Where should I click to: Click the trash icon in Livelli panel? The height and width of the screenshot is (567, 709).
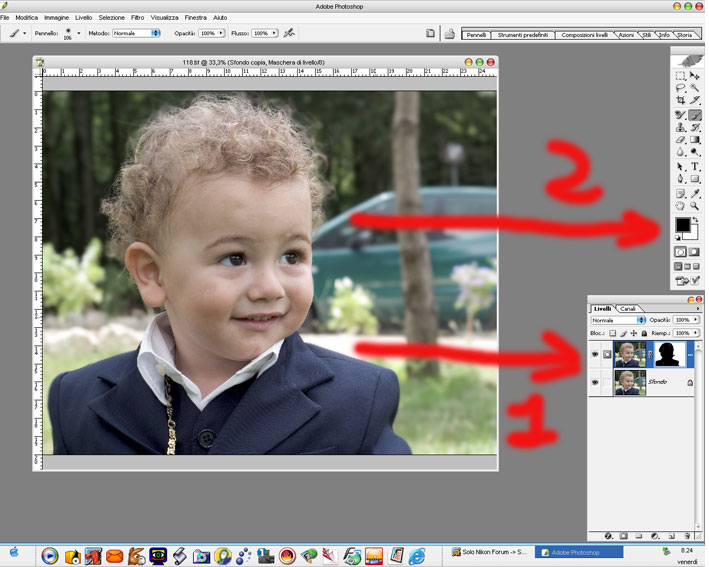[687, 537]
